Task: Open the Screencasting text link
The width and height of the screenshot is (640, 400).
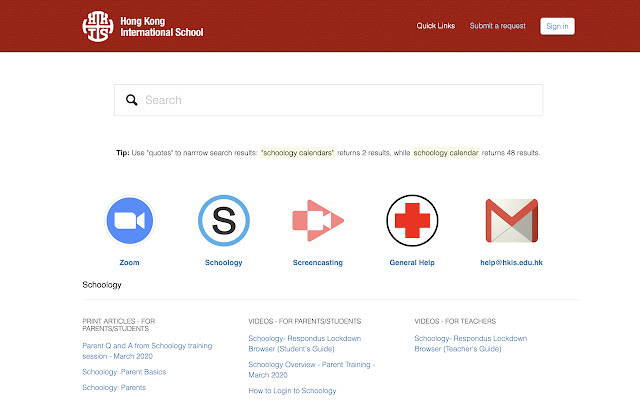Action: [x=318, y=262]
